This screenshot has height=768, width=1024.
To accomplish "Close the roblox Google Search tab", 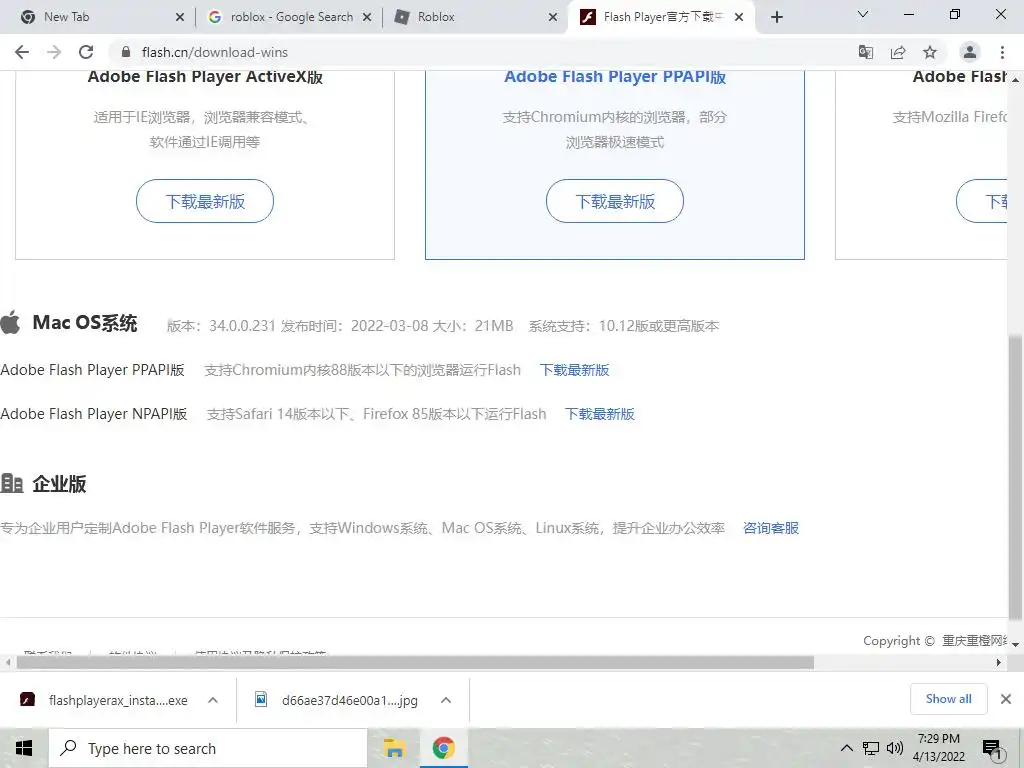I will click(367, 17).
